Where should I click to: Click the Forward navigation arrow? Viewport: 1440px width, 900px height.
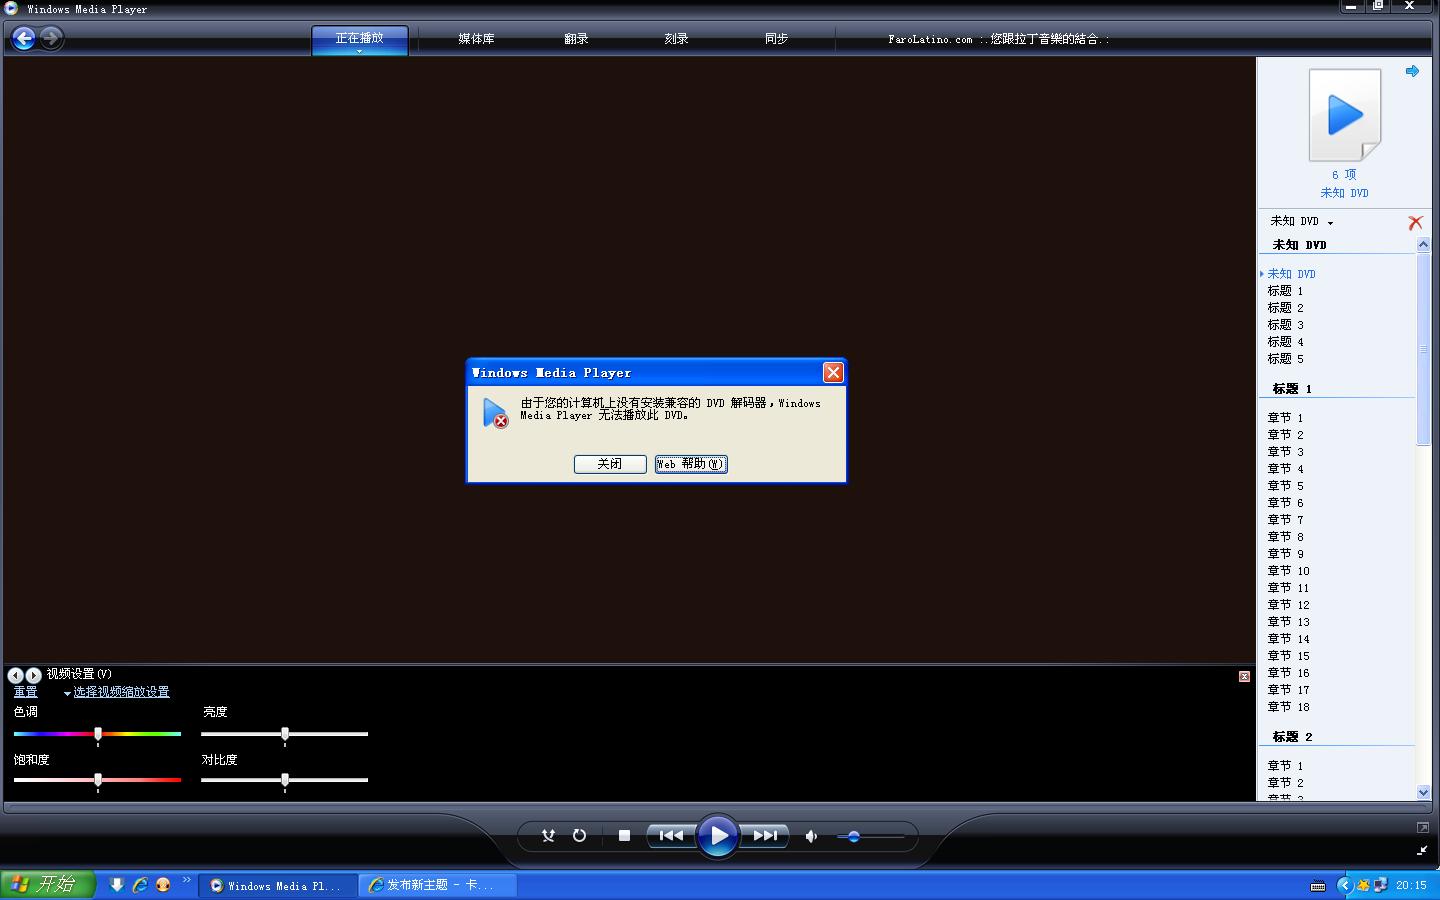pos(51,38)
